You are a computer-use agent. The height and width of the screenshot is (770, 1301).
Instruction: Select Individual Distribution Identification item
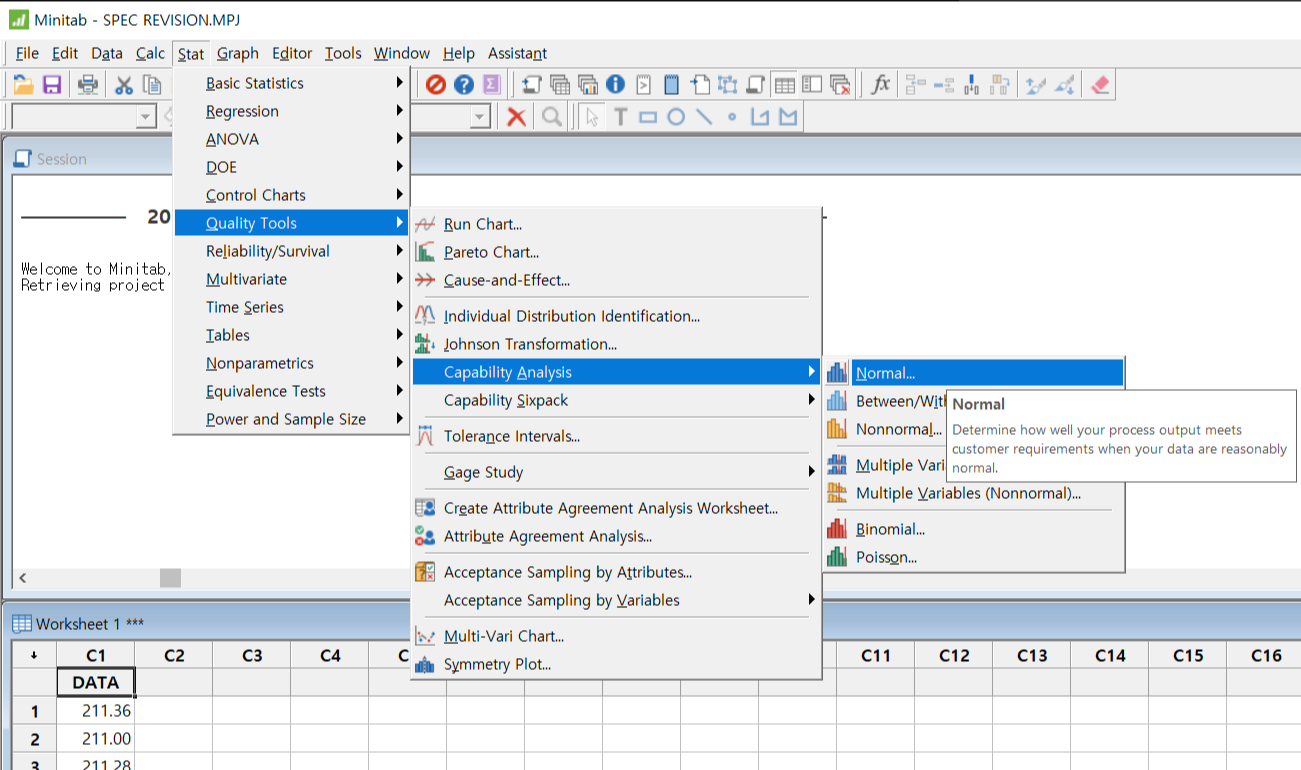pos(616,316)
